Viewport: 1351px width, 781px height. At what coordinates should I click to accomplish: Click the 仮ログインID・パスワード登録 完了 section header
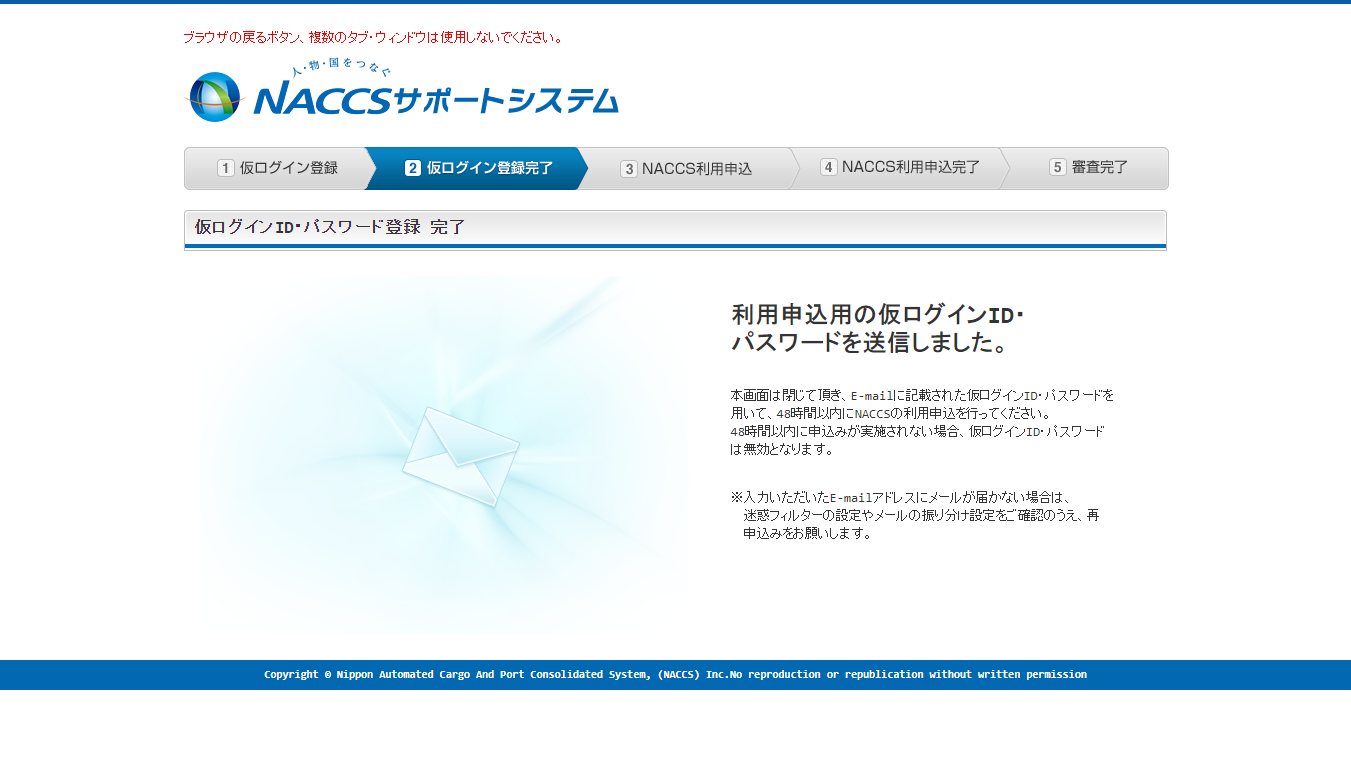pyautogui.click(x=330, y=227)
